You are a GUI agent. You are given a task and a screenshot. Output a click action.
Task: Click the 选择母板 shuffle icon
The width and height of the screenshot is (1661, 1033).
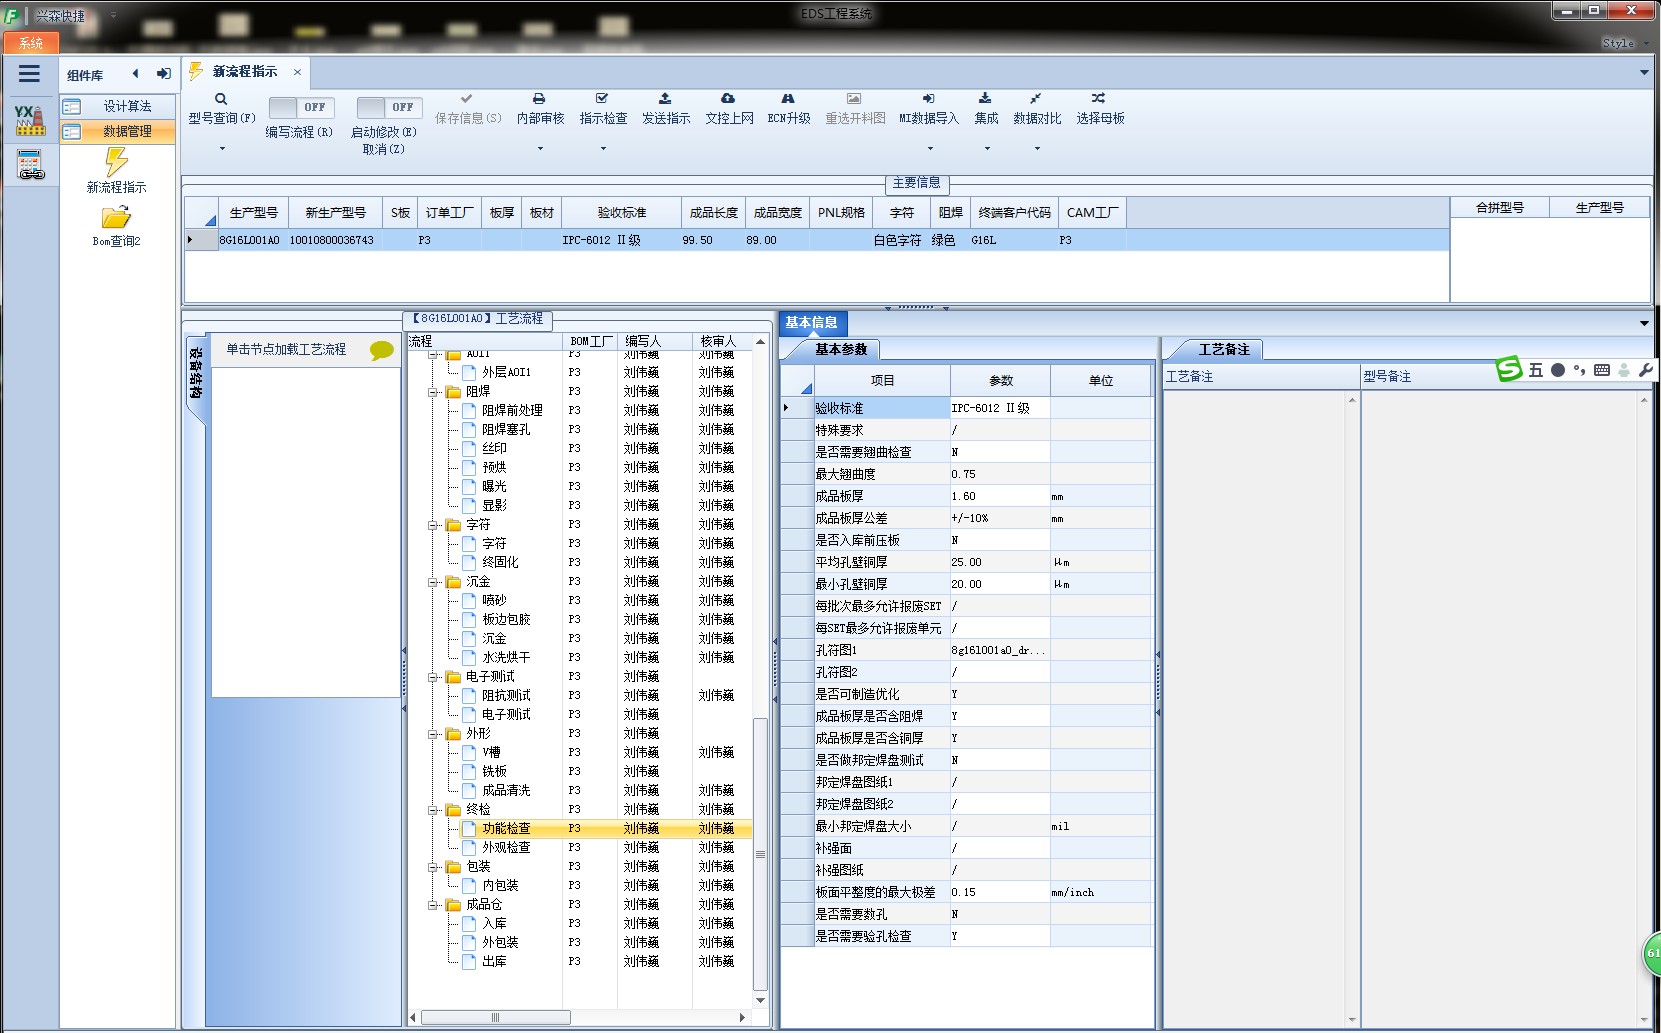(x=1099, y=99)
